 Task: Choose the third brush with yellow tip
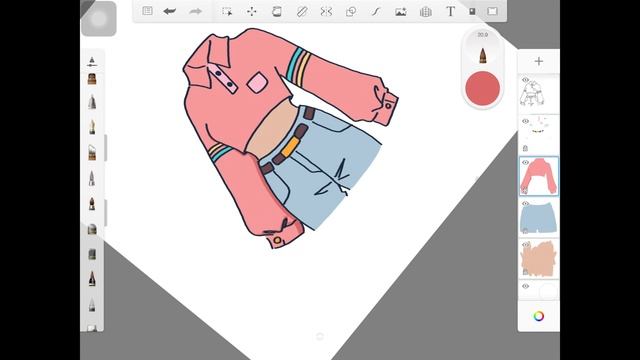pyautogui.click(x=92, y=127)
